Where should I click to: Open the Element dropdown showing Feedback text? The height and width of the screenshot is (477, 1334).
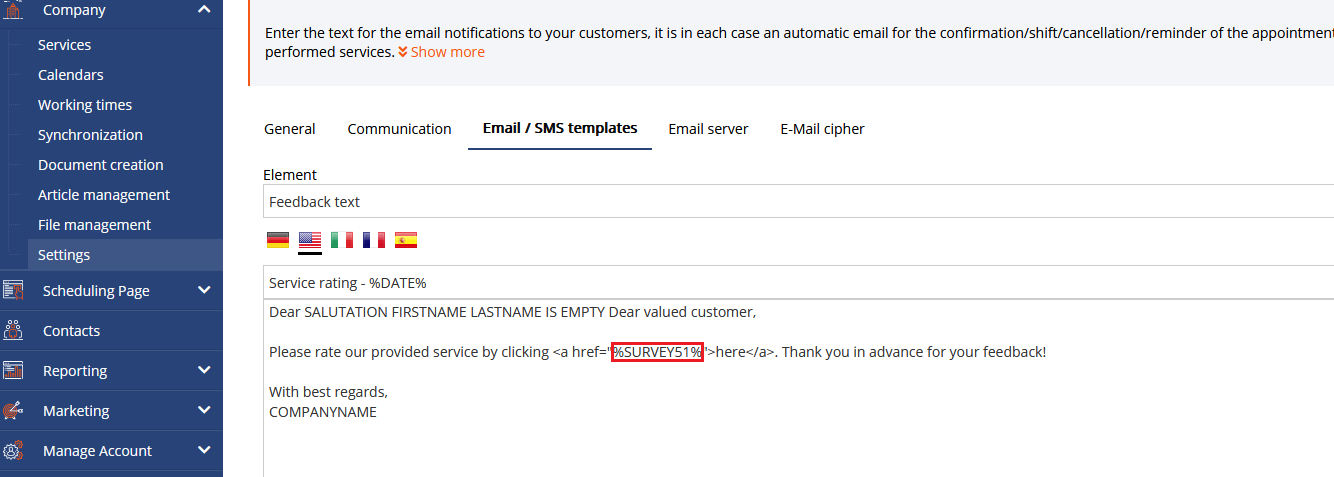click(x=798, y=201)
